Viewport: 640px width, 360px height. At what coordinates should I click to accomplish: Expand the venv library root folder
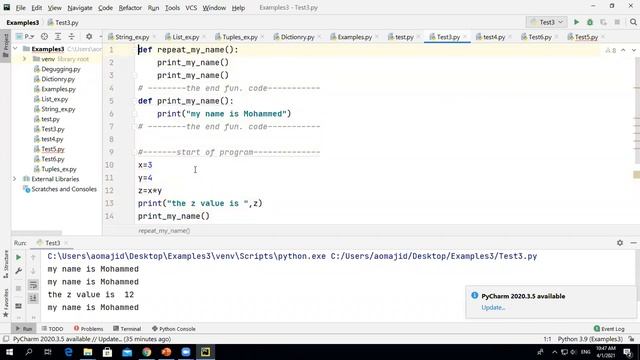(x=24, y=59)
